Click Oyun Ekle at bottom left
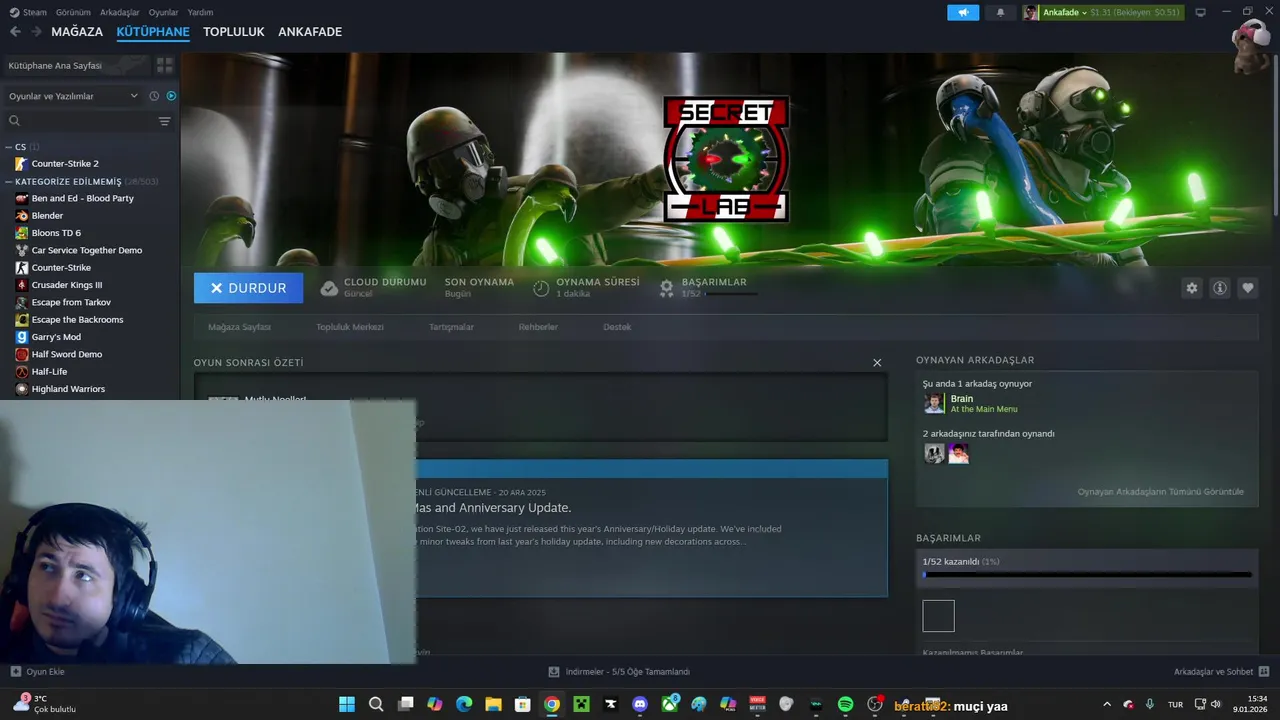Image resolution: width=1280 pixels, height=720 pixels. click(38, 672)
